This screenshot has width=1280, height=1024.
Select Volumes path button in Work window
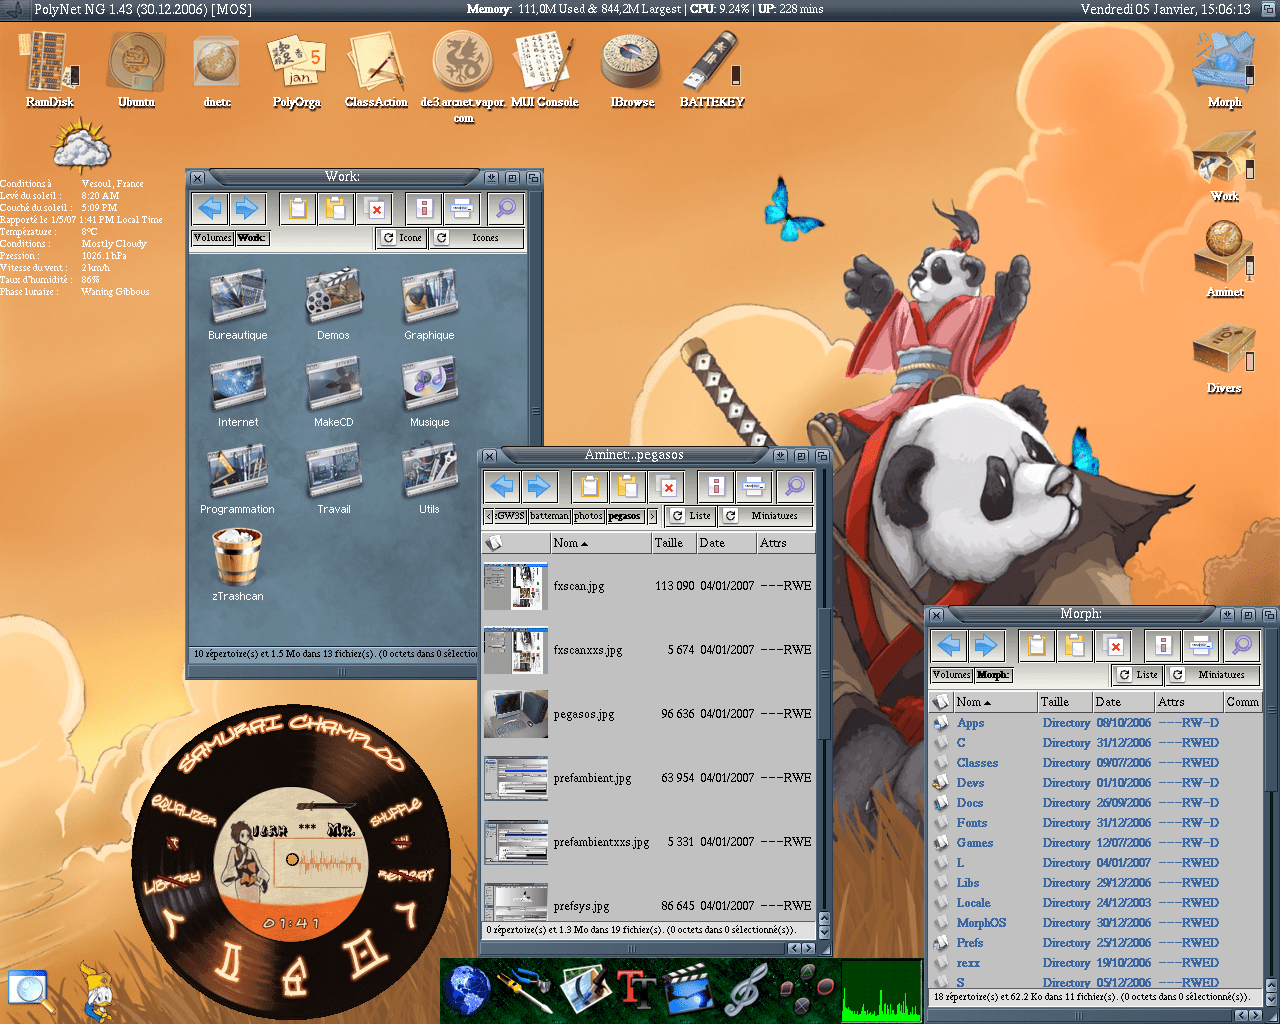coord(212,238)
